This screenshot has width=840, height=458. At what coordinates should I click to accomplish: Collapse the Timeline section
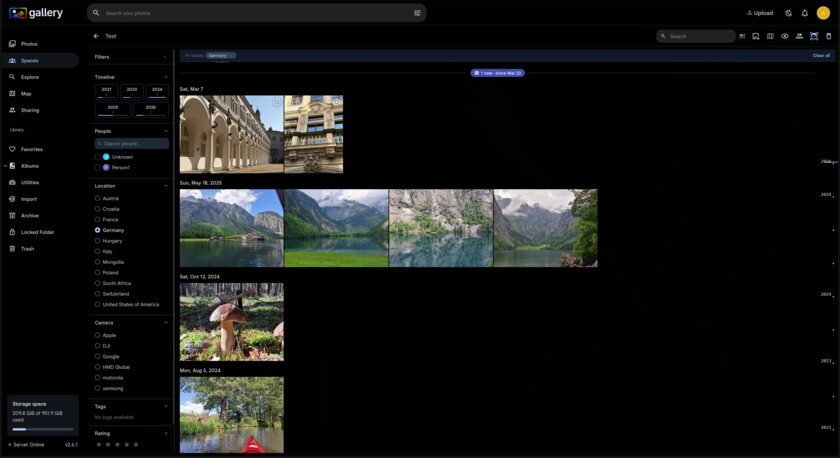(166, 77)
